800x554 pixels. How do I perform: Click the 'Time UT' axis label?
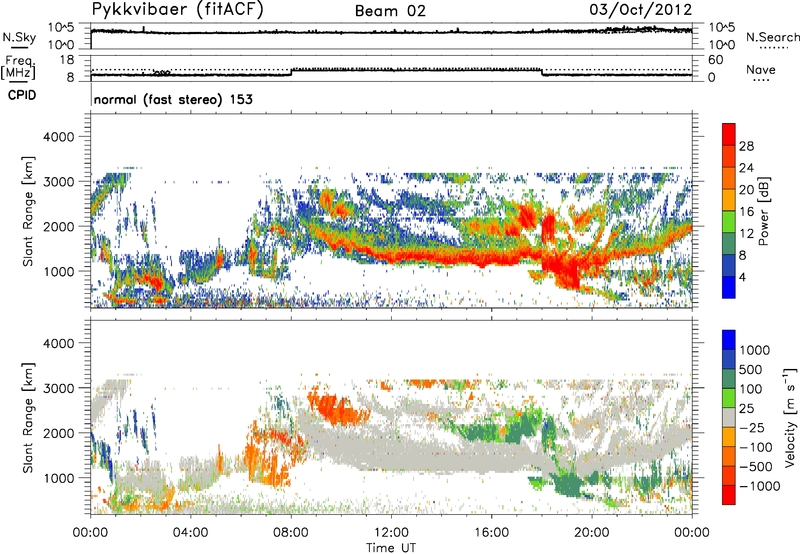[391, 548]
